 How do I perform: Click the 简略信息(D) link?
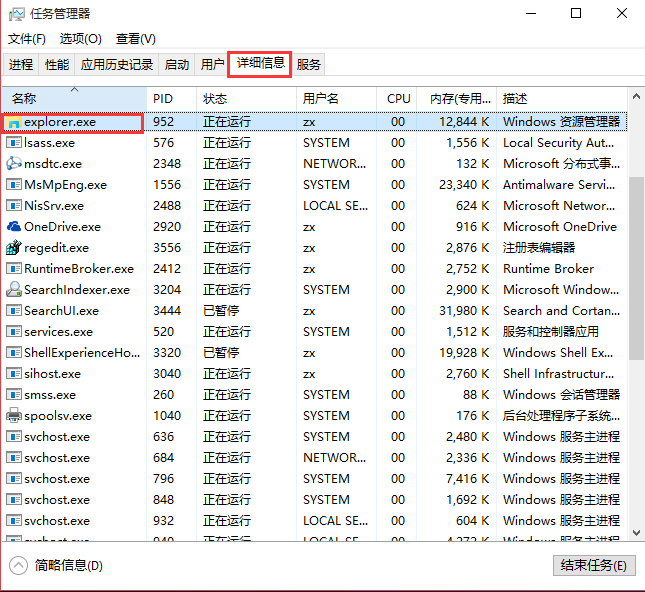pos(68,566)
